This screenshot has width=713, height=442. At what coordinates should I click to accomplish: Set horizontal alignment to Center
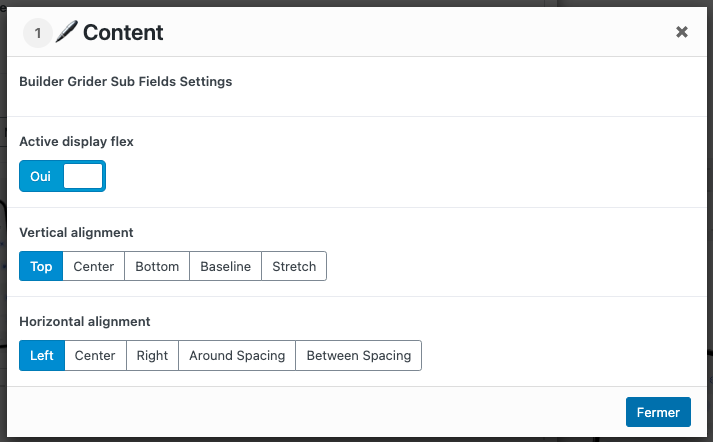coord(95,355)
